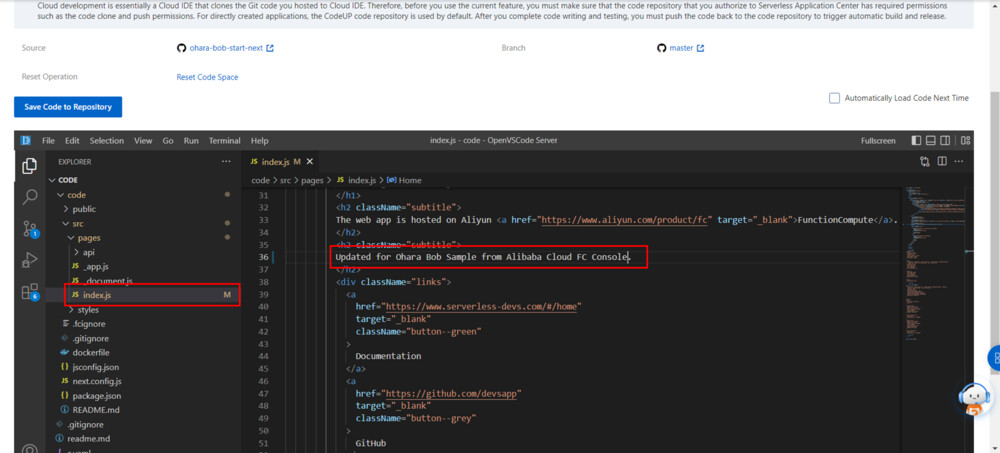
Task: Click the Reset Code Space link
Action: (207, 77)
